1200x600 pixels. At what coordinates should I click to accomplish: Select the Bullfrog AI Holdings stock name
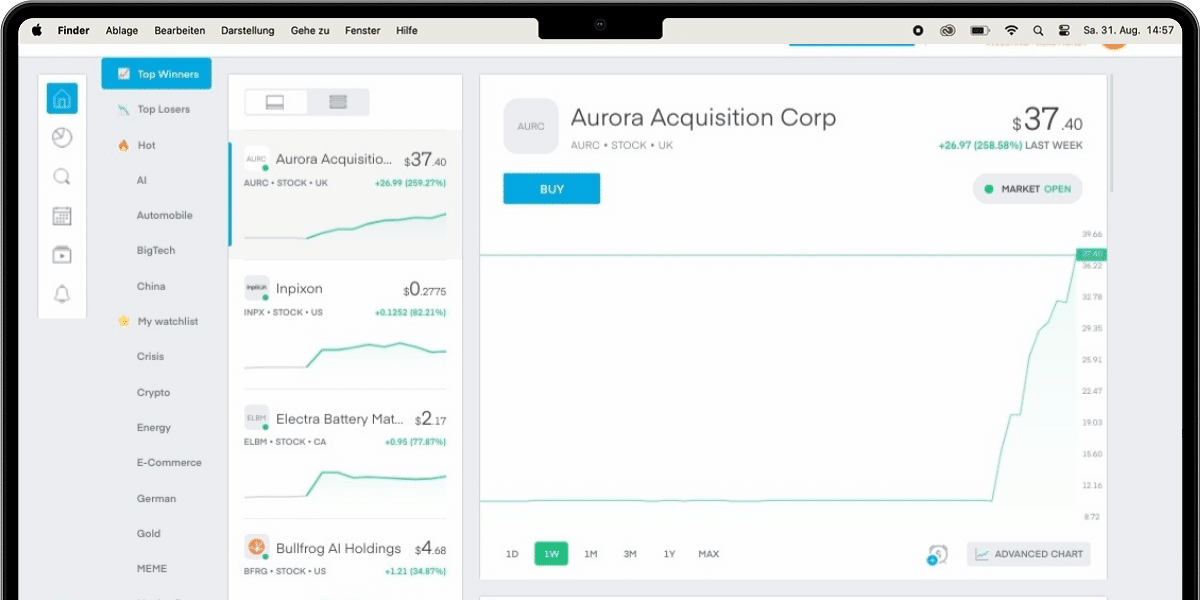click(338, 548)
